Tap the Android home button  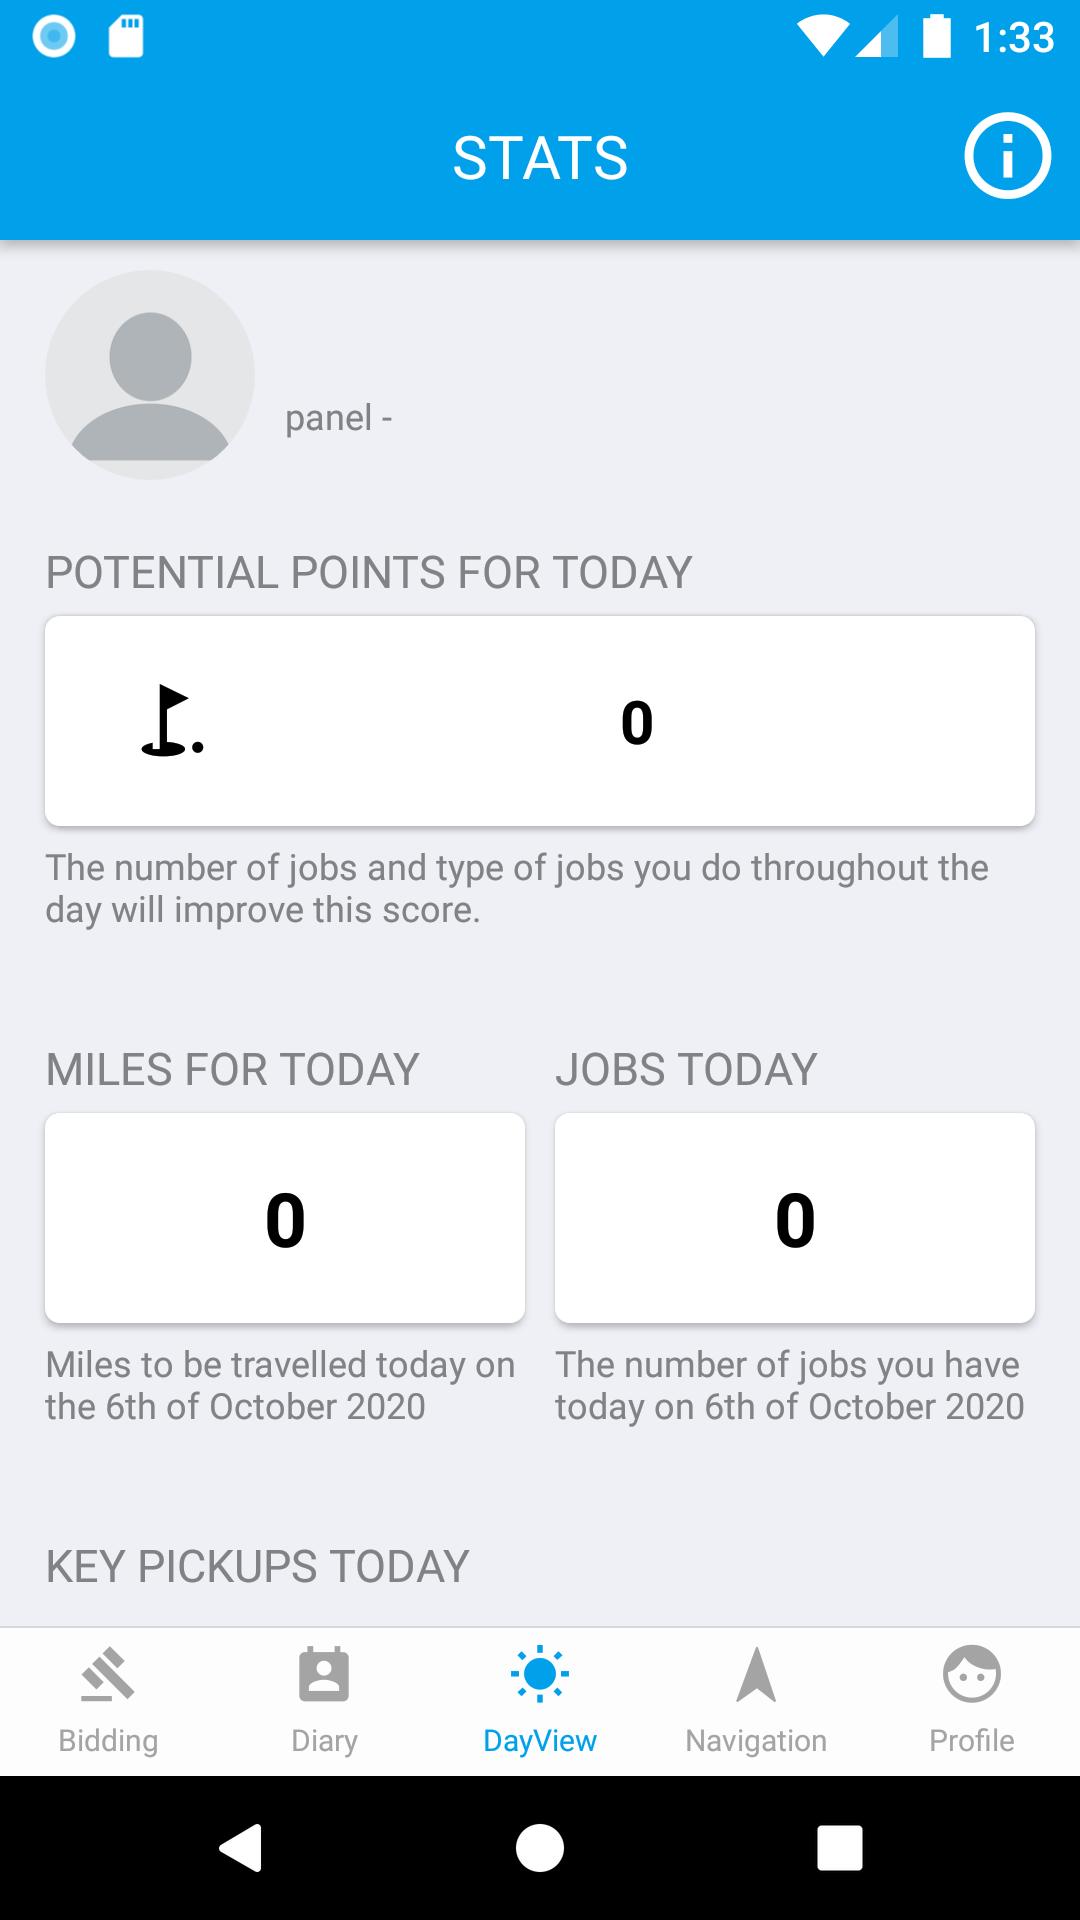coord(540,1847)
